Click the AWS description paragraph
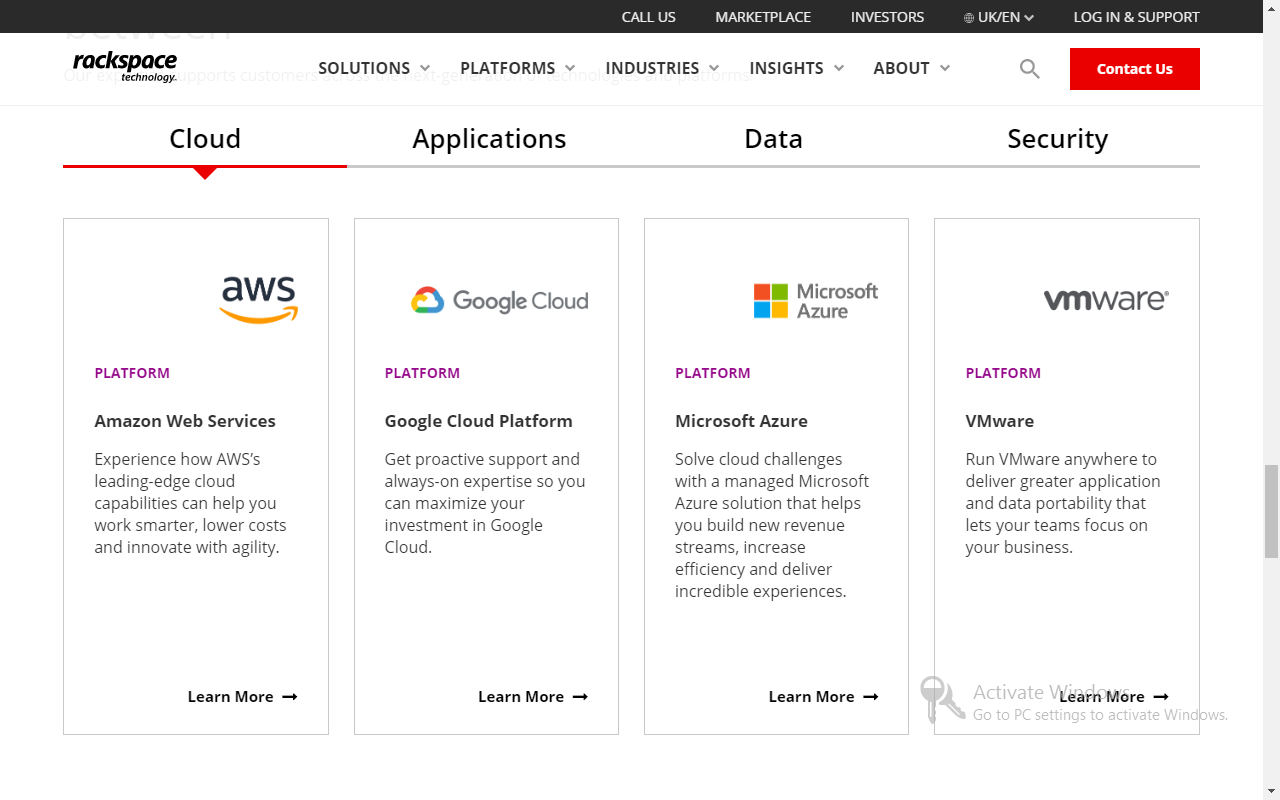This screenshot has height=800, width=1280. point(190,503)
